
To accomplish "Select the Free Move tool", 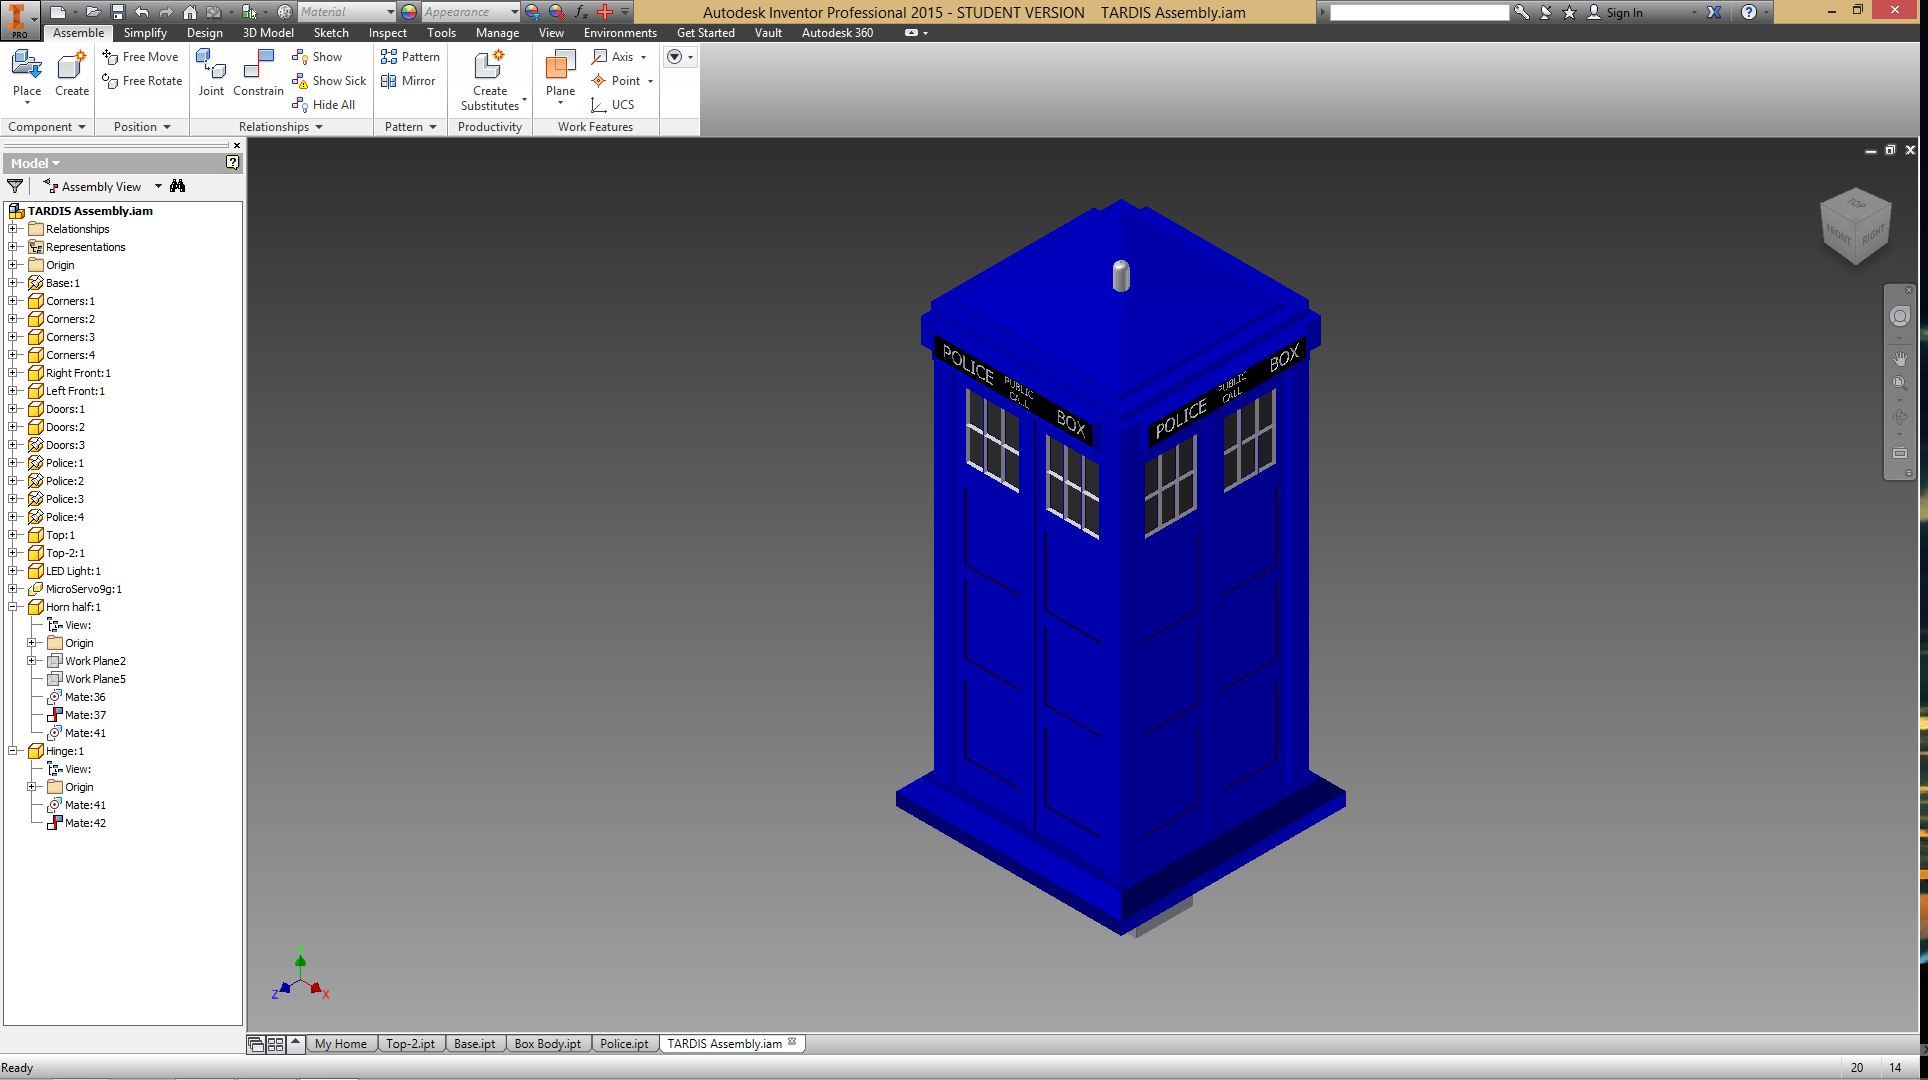I will point(140,56).
